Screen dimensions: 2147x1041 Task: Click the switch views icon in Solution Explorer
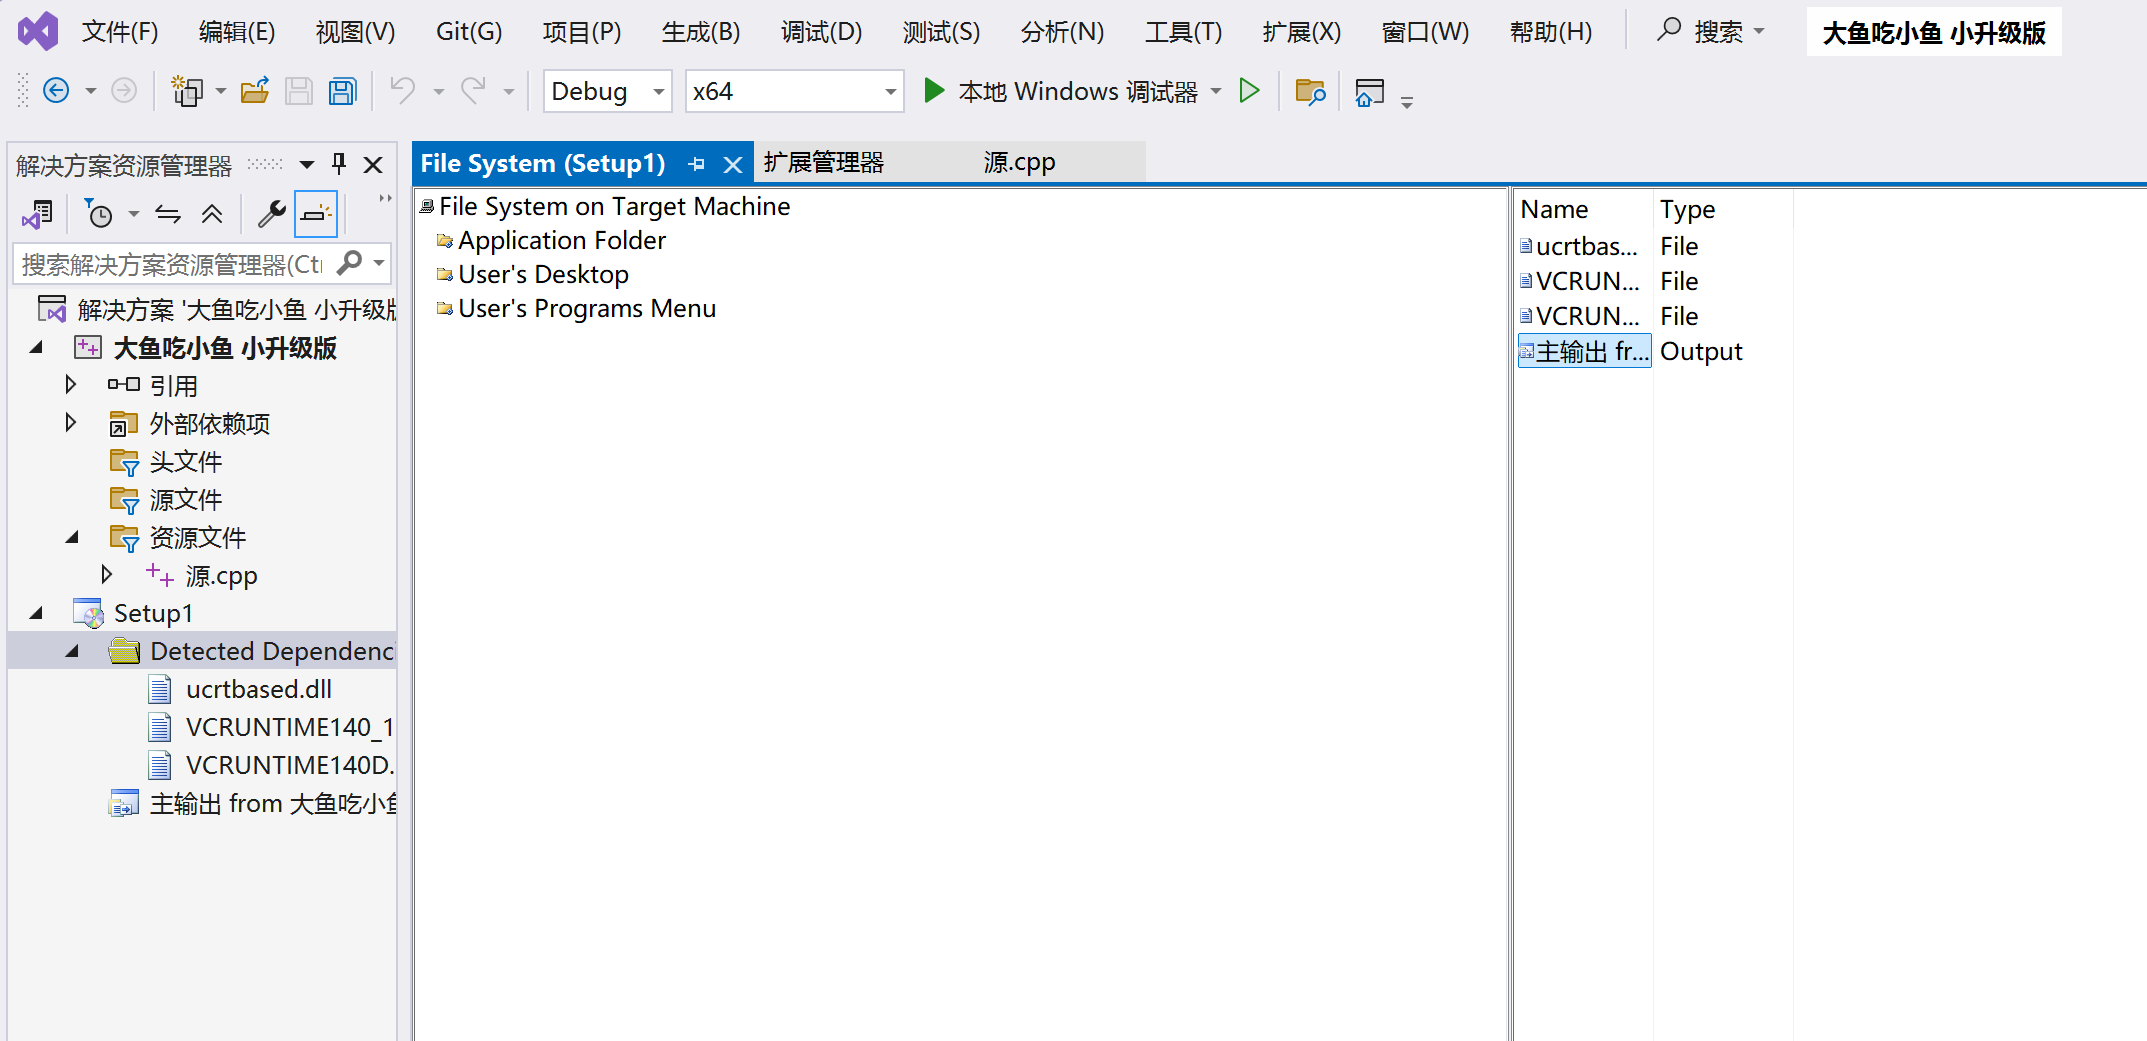(x=39, y=213)
